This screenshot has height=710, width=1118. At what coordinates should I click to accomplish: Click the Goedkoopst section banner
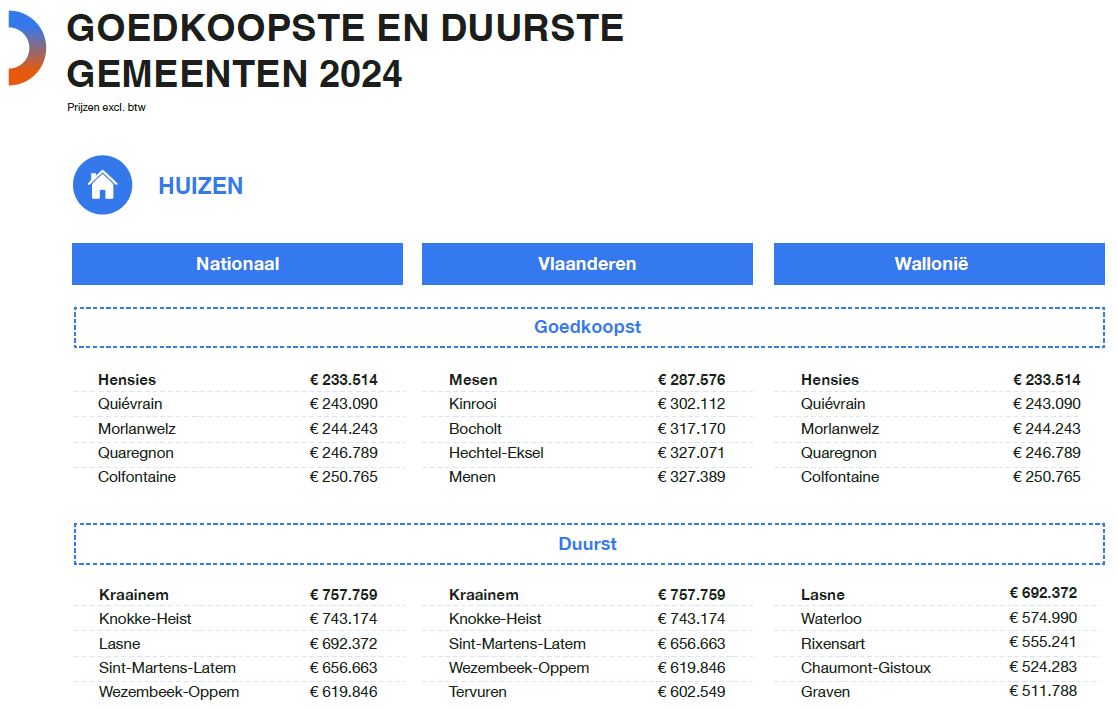tap(589, 327)
